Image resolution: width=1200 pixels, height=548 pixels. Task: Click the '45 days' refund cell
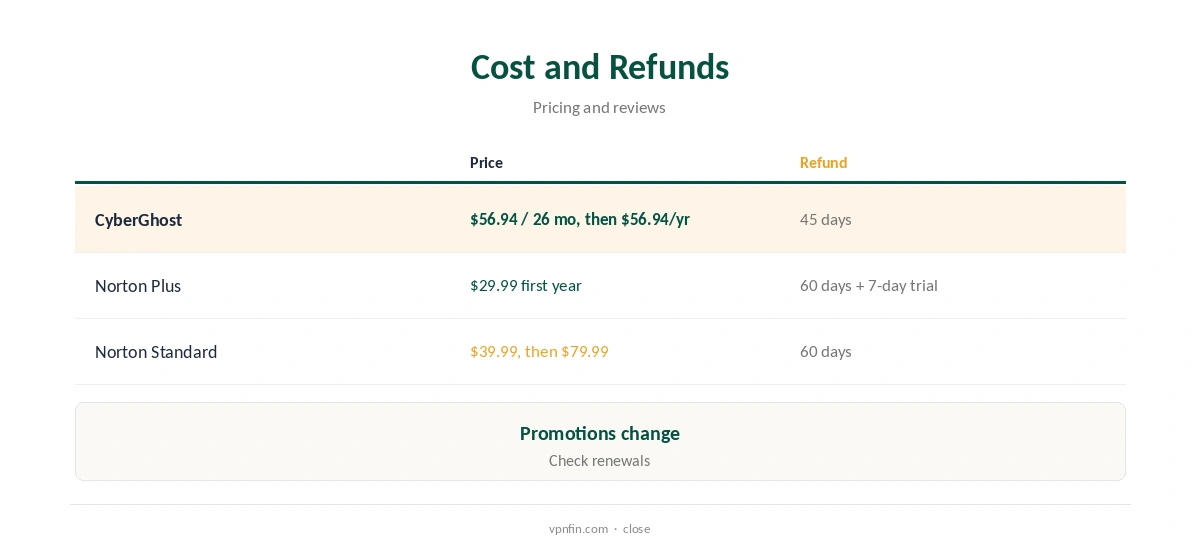pos(826,219)
